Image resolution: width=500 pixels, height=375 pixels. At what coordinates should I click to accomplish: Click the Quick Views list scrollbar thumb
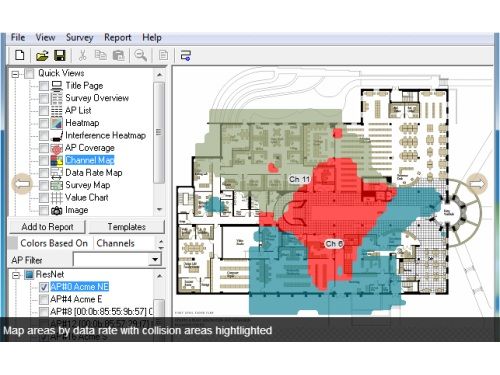click(x=159, y=132)
